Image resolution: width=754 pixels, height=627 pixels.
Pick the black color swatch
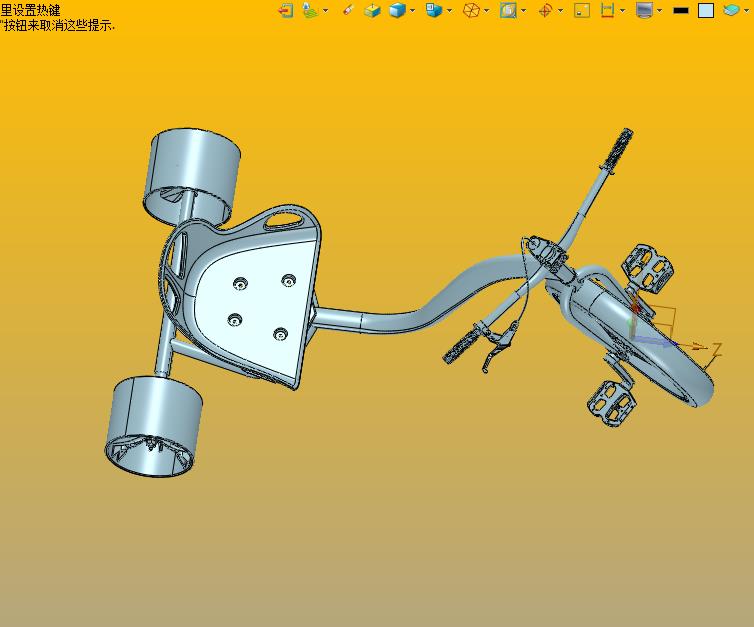tap(681, 10)
